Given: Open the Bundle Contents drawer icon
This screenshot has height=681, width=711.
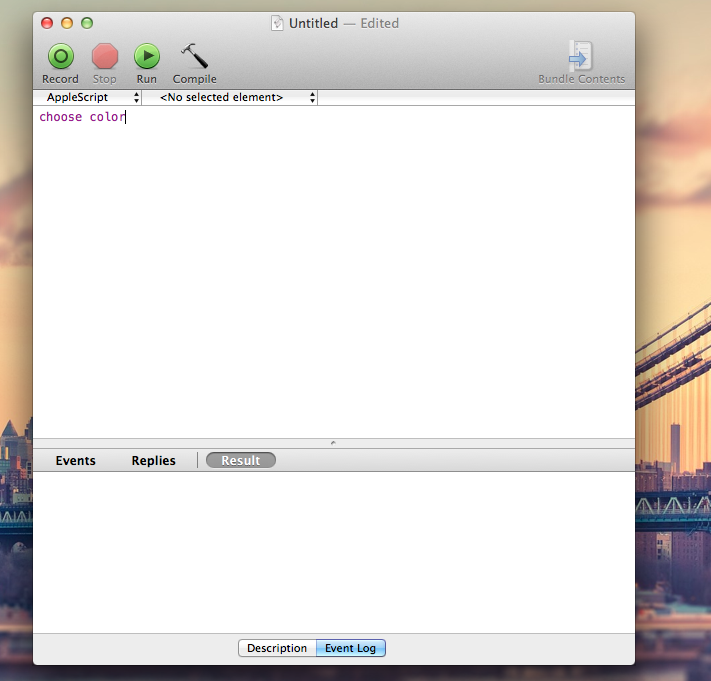Looking at the screenshot, I should point(581,56).
